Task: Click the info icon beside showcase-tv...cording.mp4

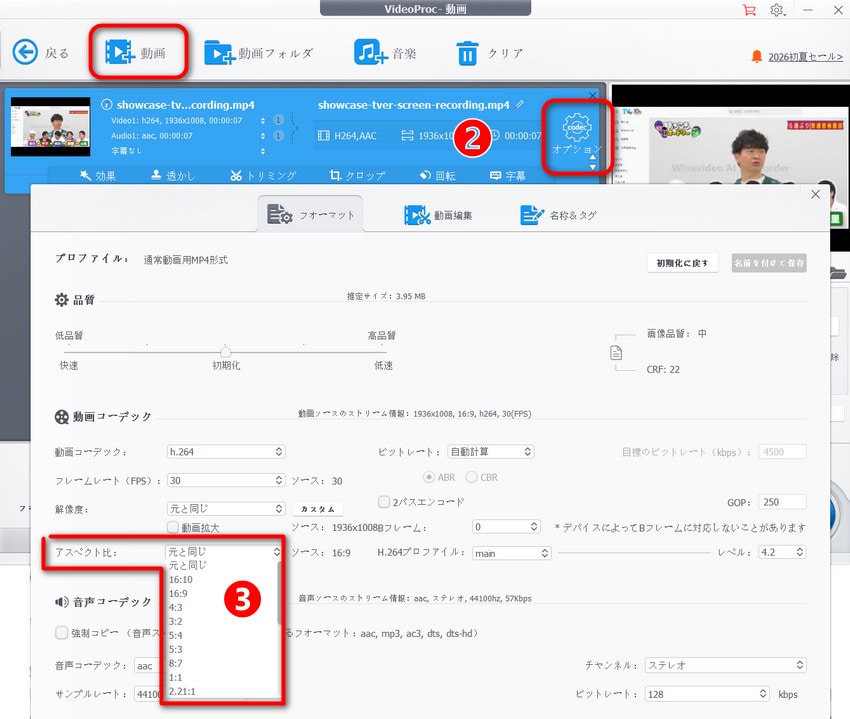Action: click(x=107, y=105)
